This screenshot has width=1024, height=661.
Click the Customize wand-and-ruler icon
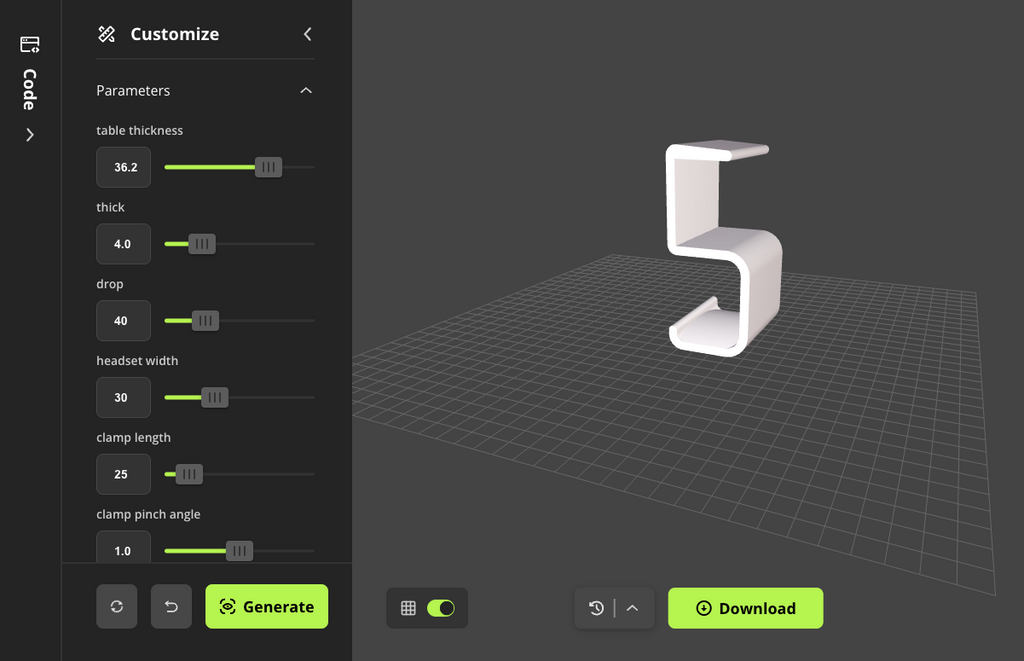[106, 34]
